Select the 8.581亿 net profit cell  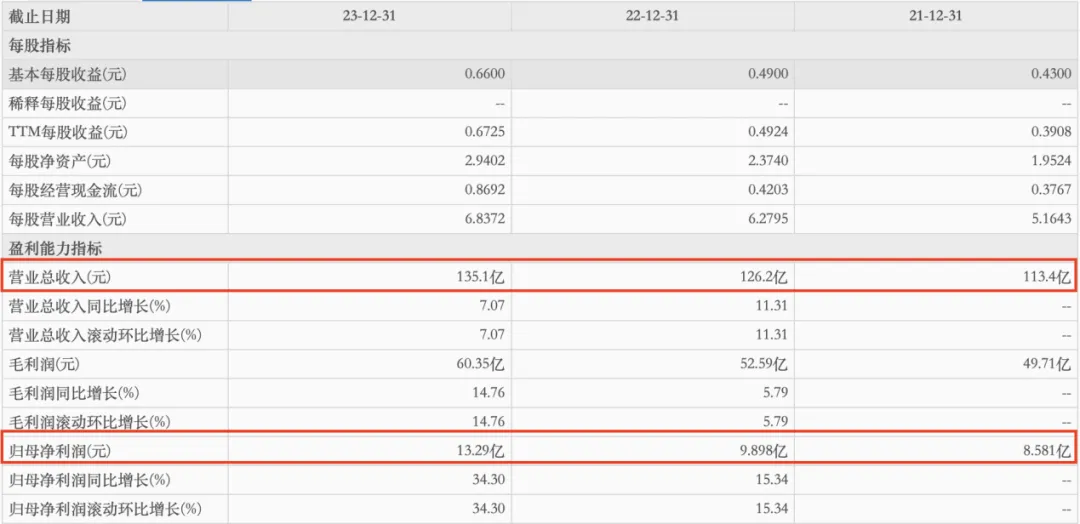coord(1047,449)
